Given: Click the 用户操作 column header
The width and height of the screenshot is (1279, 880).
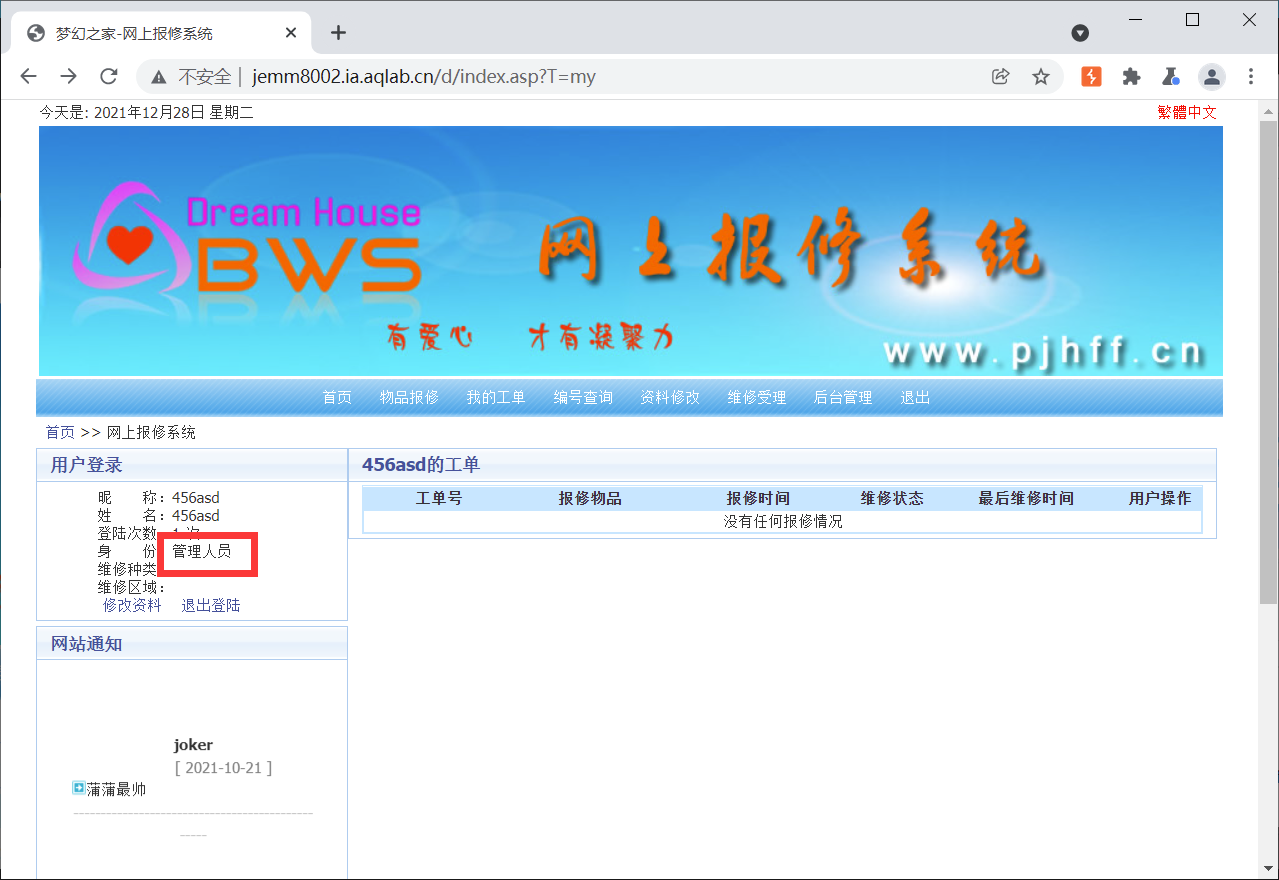Looking at the screenshot, I should [x=1160, y=498].
